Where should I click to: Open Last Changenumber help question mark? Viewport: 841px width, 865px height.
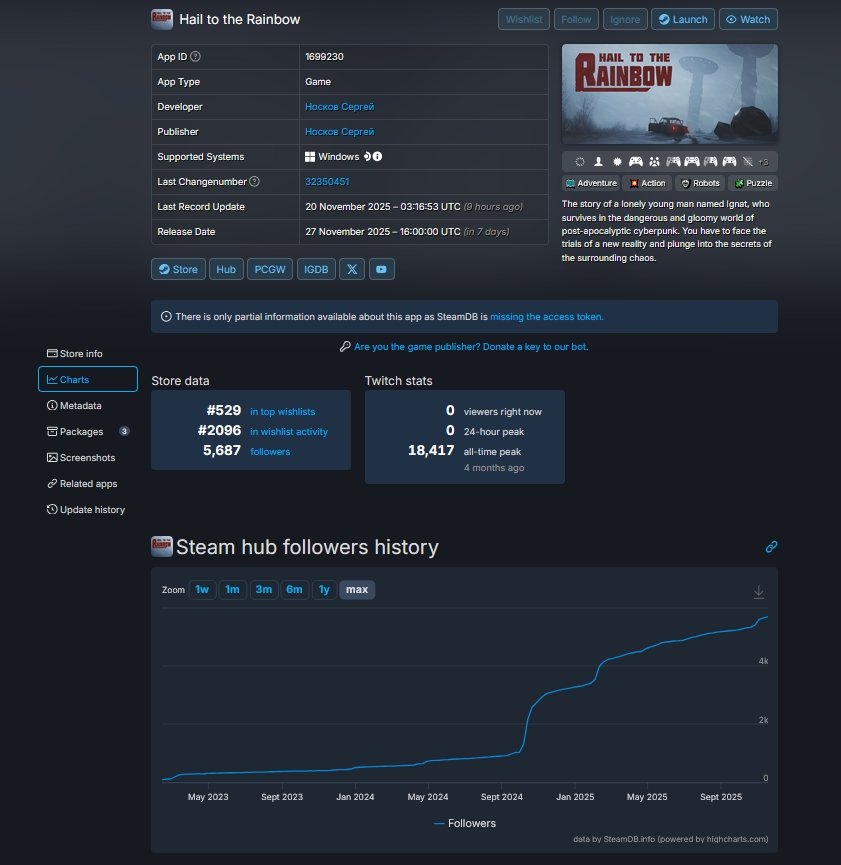tap(254, 181)
